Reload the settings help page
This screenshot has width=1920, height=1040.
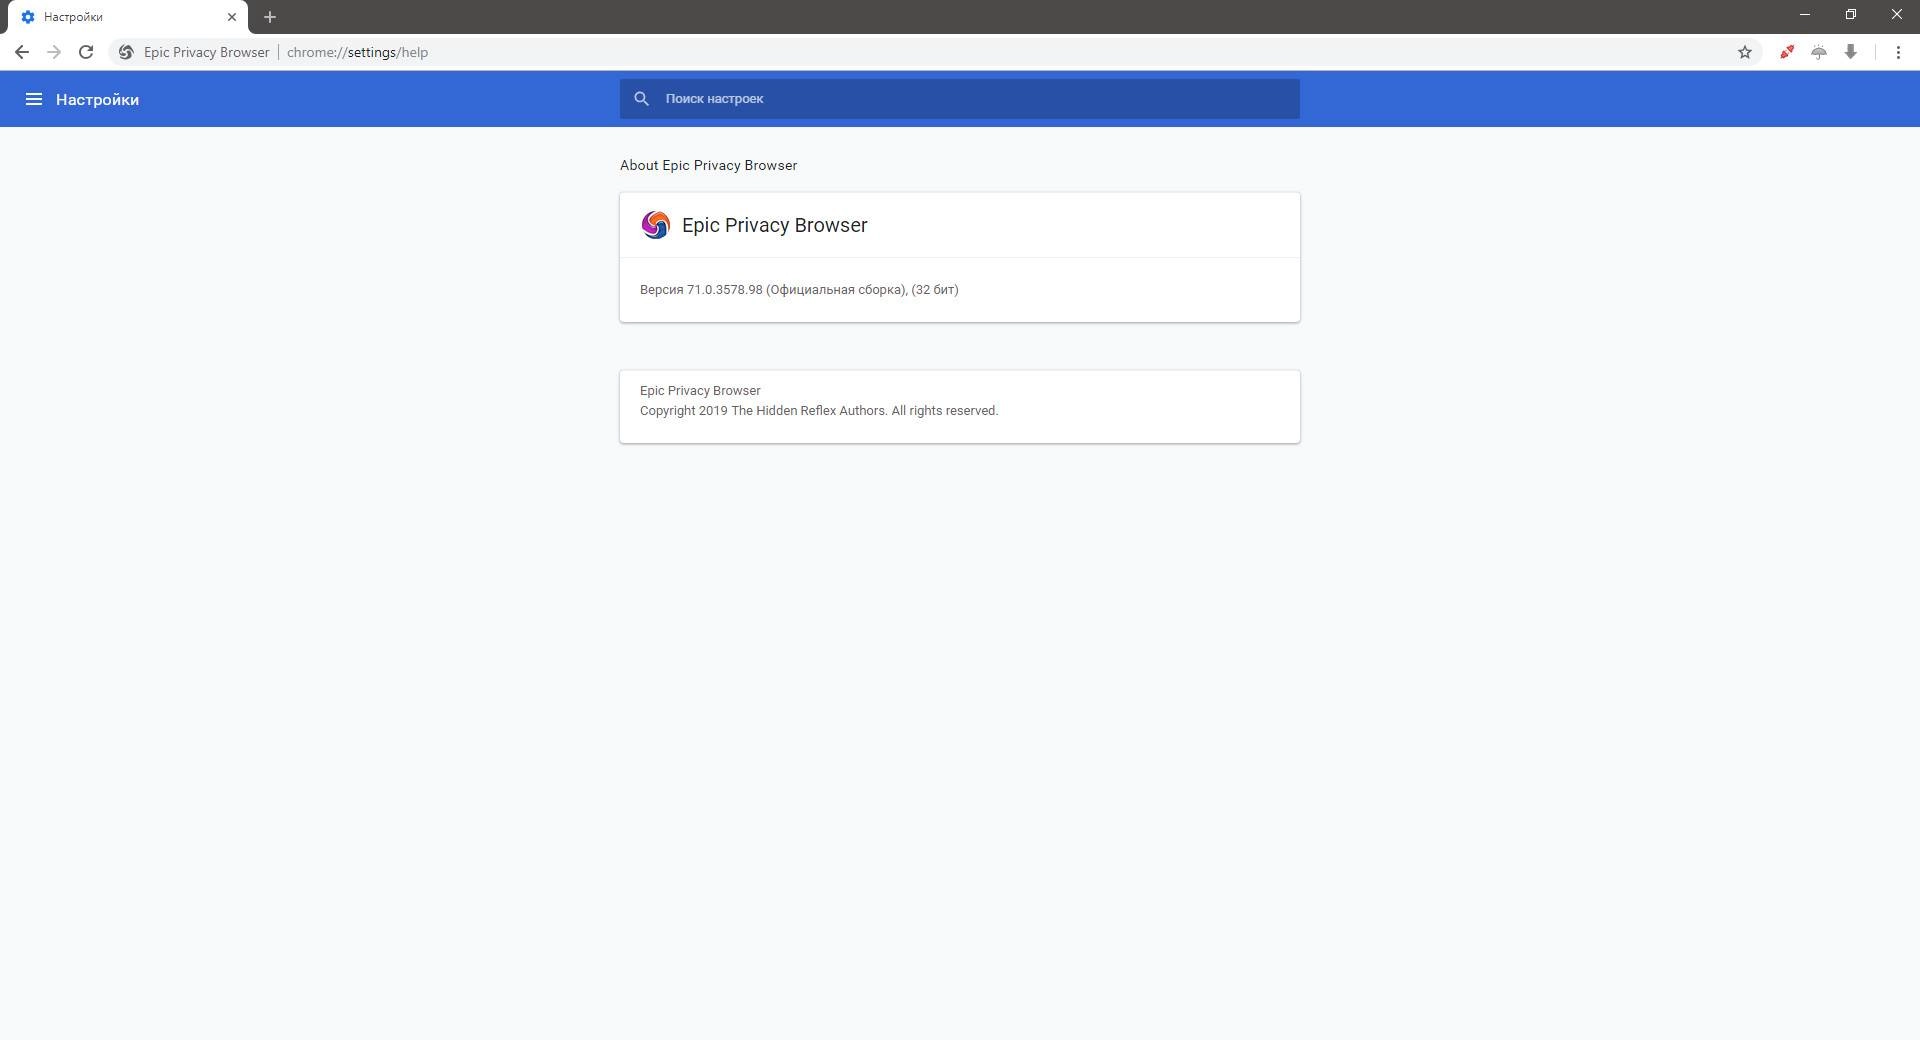coord(86,52)
